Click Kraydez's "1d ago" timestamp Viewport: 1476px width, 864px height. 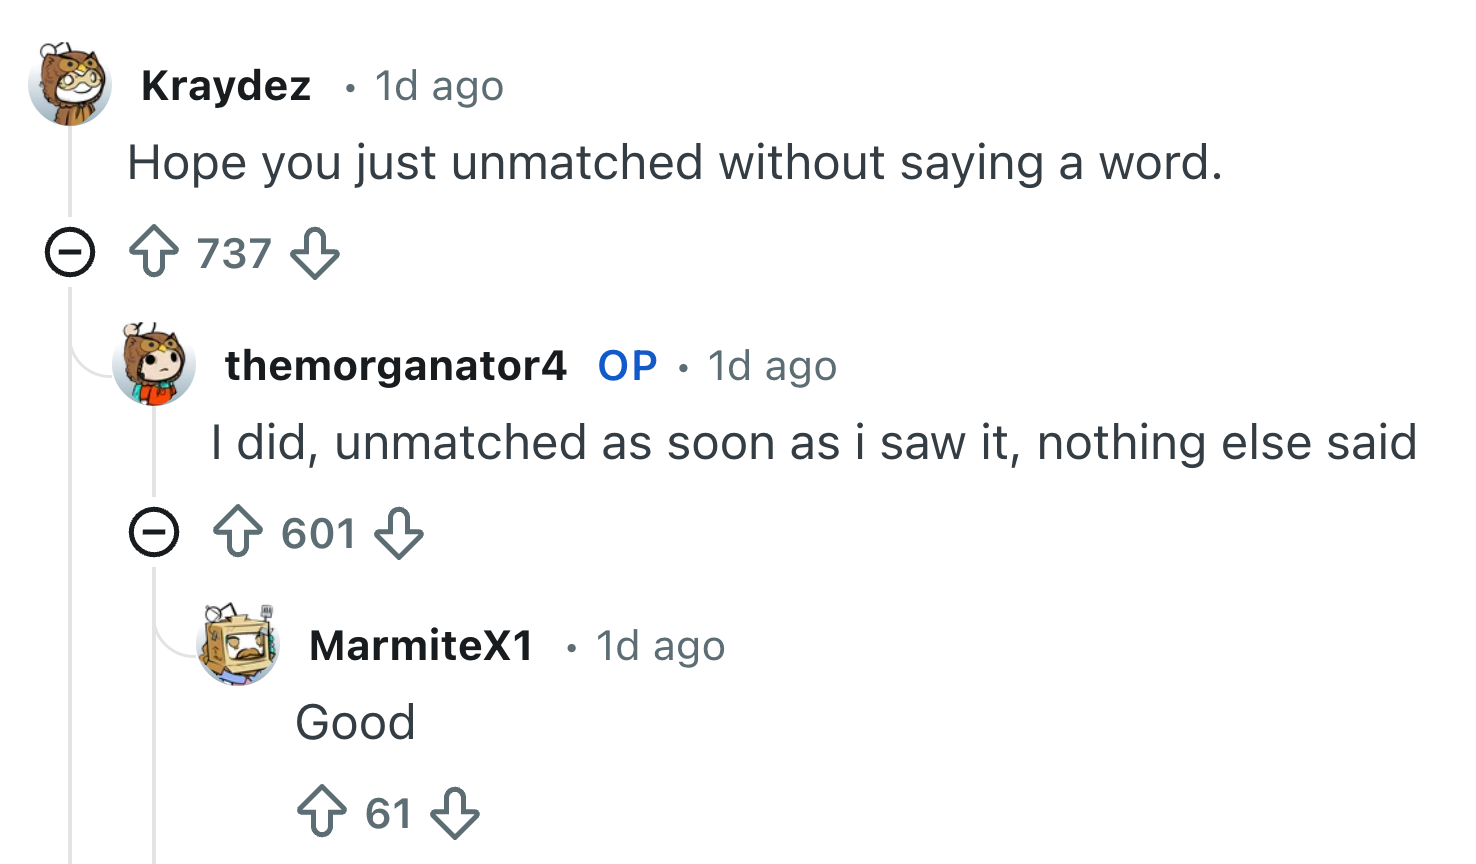tap(439, 86)
